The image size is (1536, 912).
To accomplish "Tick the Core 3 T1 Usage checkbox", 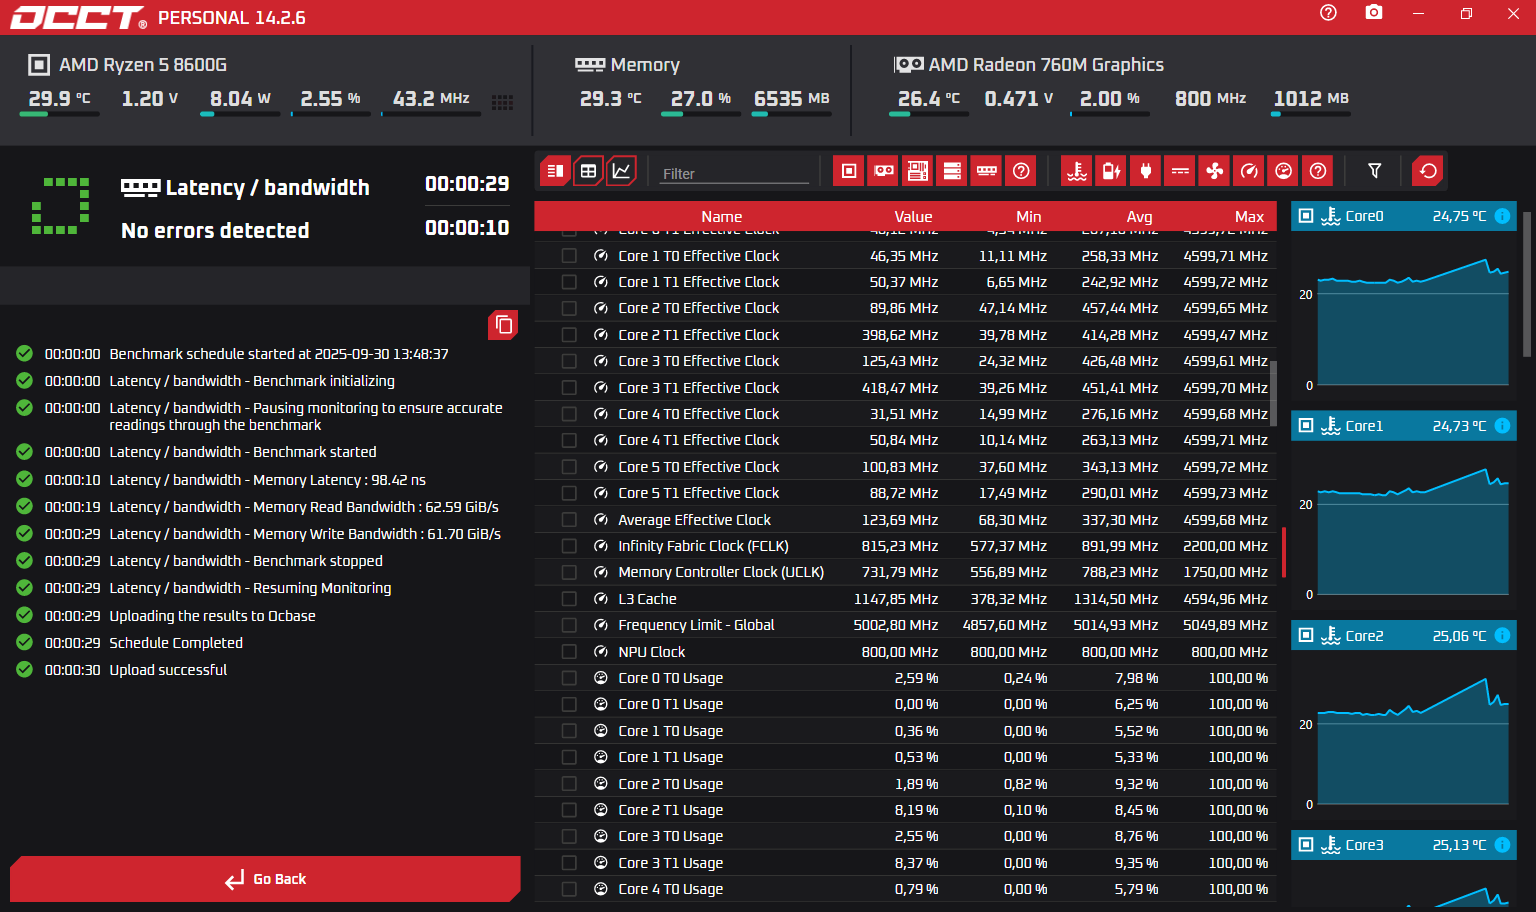I will (x=569, y=863).
